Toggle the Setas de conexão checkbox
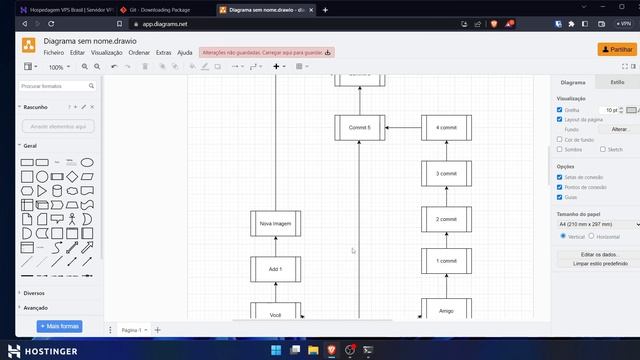The width and height of the screenshot is (640, 360). click(x=560, y=177)
